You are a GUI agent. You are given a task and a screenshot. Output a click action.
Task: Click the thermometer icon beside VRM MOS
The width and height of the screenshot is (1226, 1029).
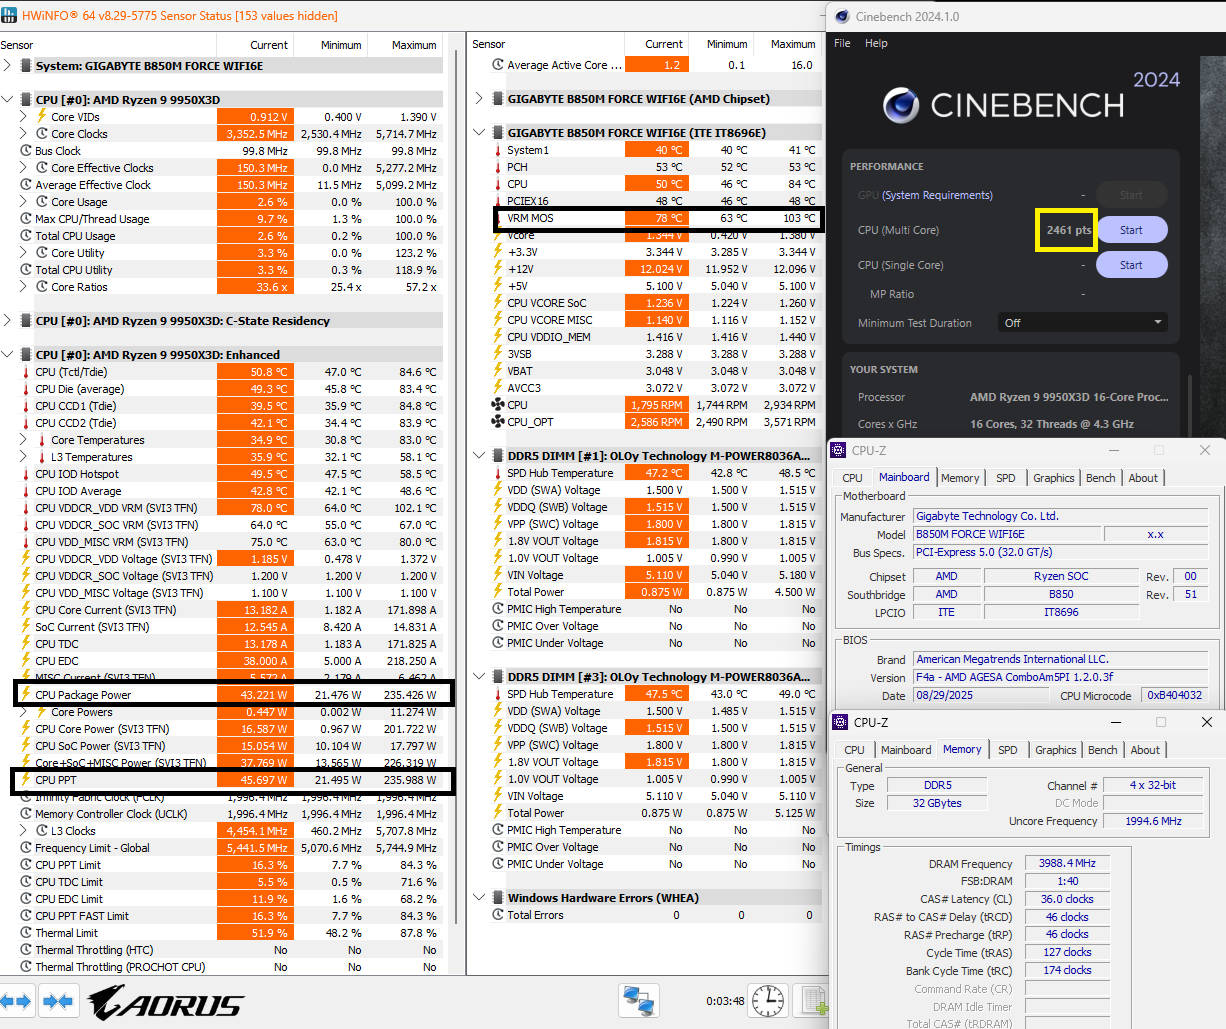click(x=498, y=218)
